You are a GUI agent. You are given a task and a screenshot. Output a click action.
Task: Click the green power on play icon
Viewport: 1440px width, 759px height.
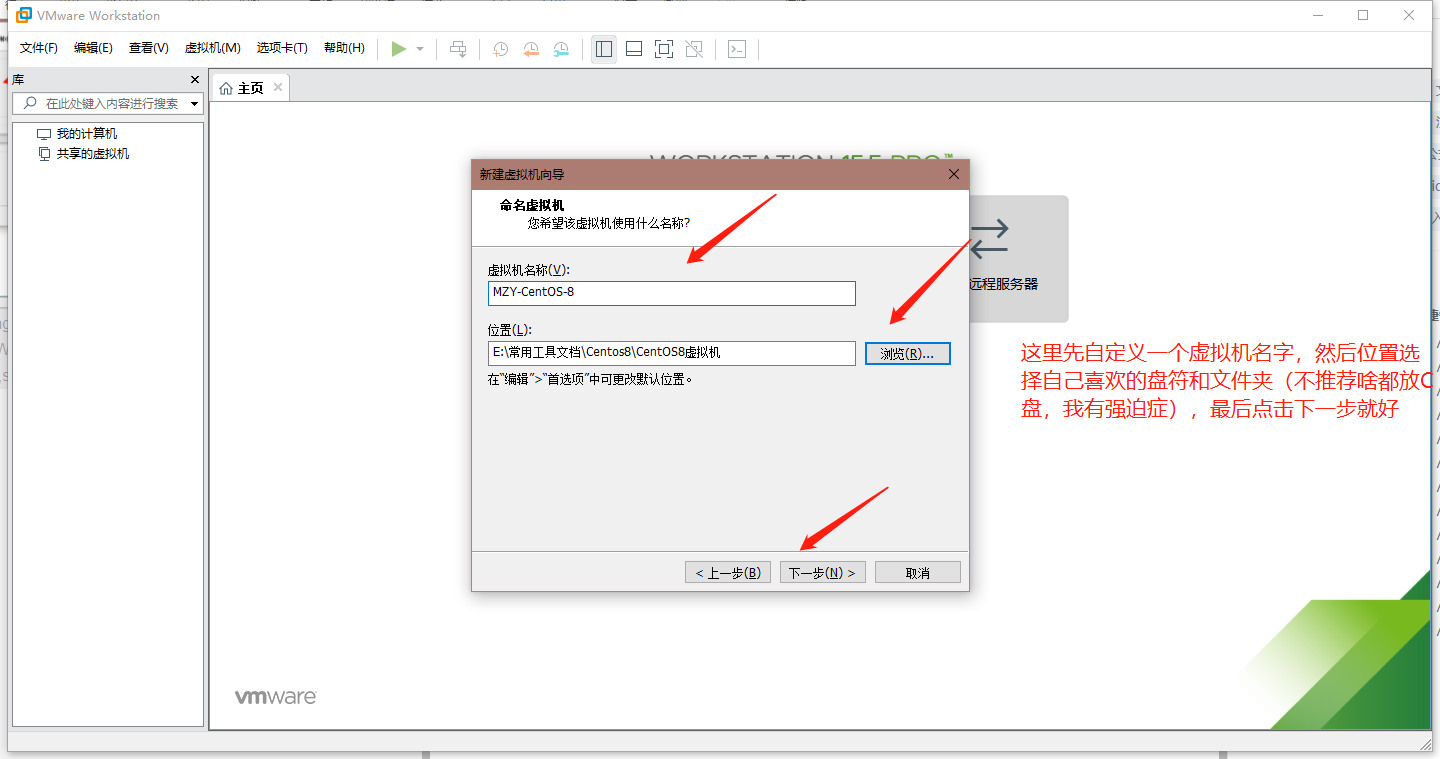pos(399,49)
